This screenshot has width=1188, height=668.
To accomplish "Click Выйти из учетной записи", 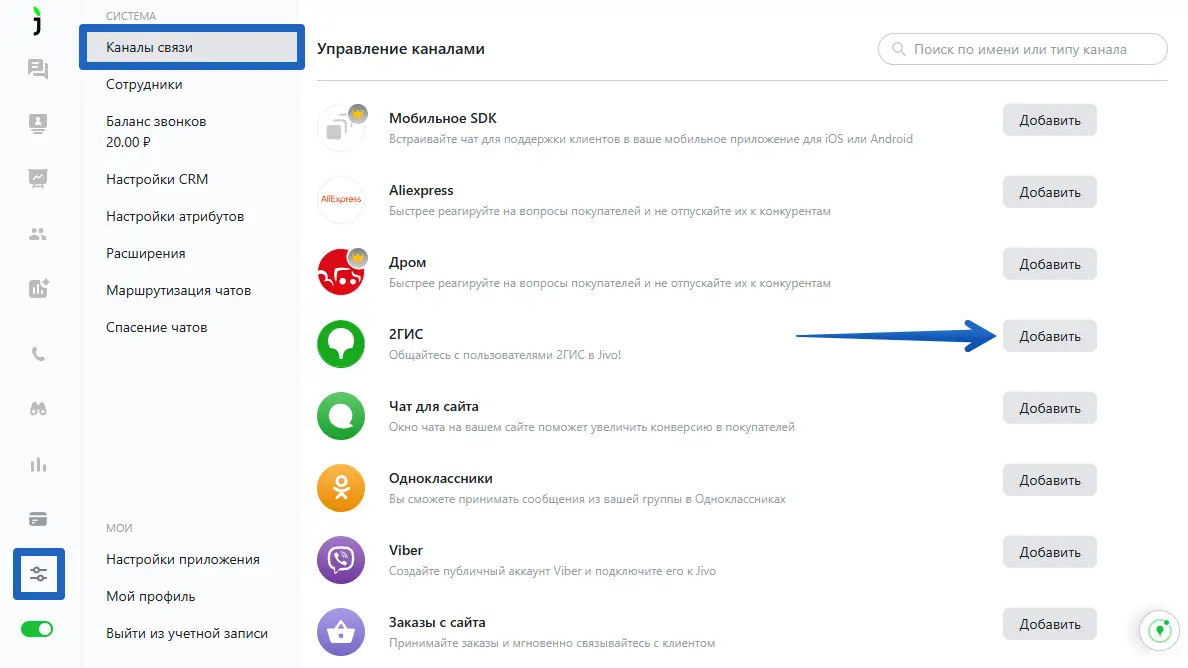I will point(186,633).
